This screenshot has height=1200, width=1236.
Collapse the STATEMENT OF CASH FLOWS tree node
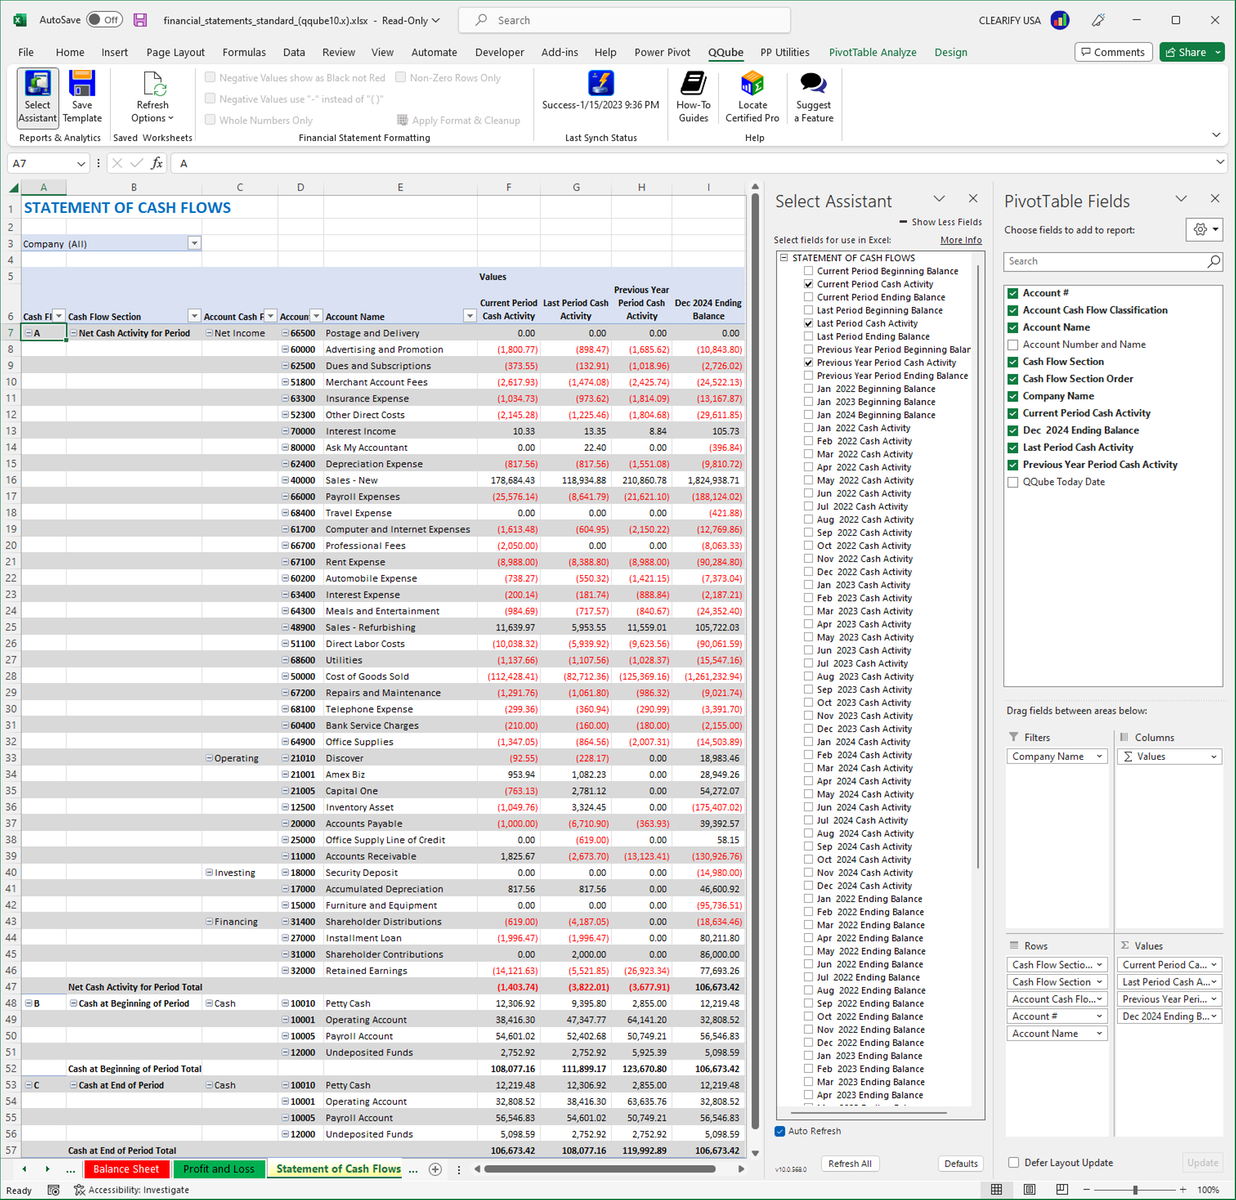[x=784, y=257]
